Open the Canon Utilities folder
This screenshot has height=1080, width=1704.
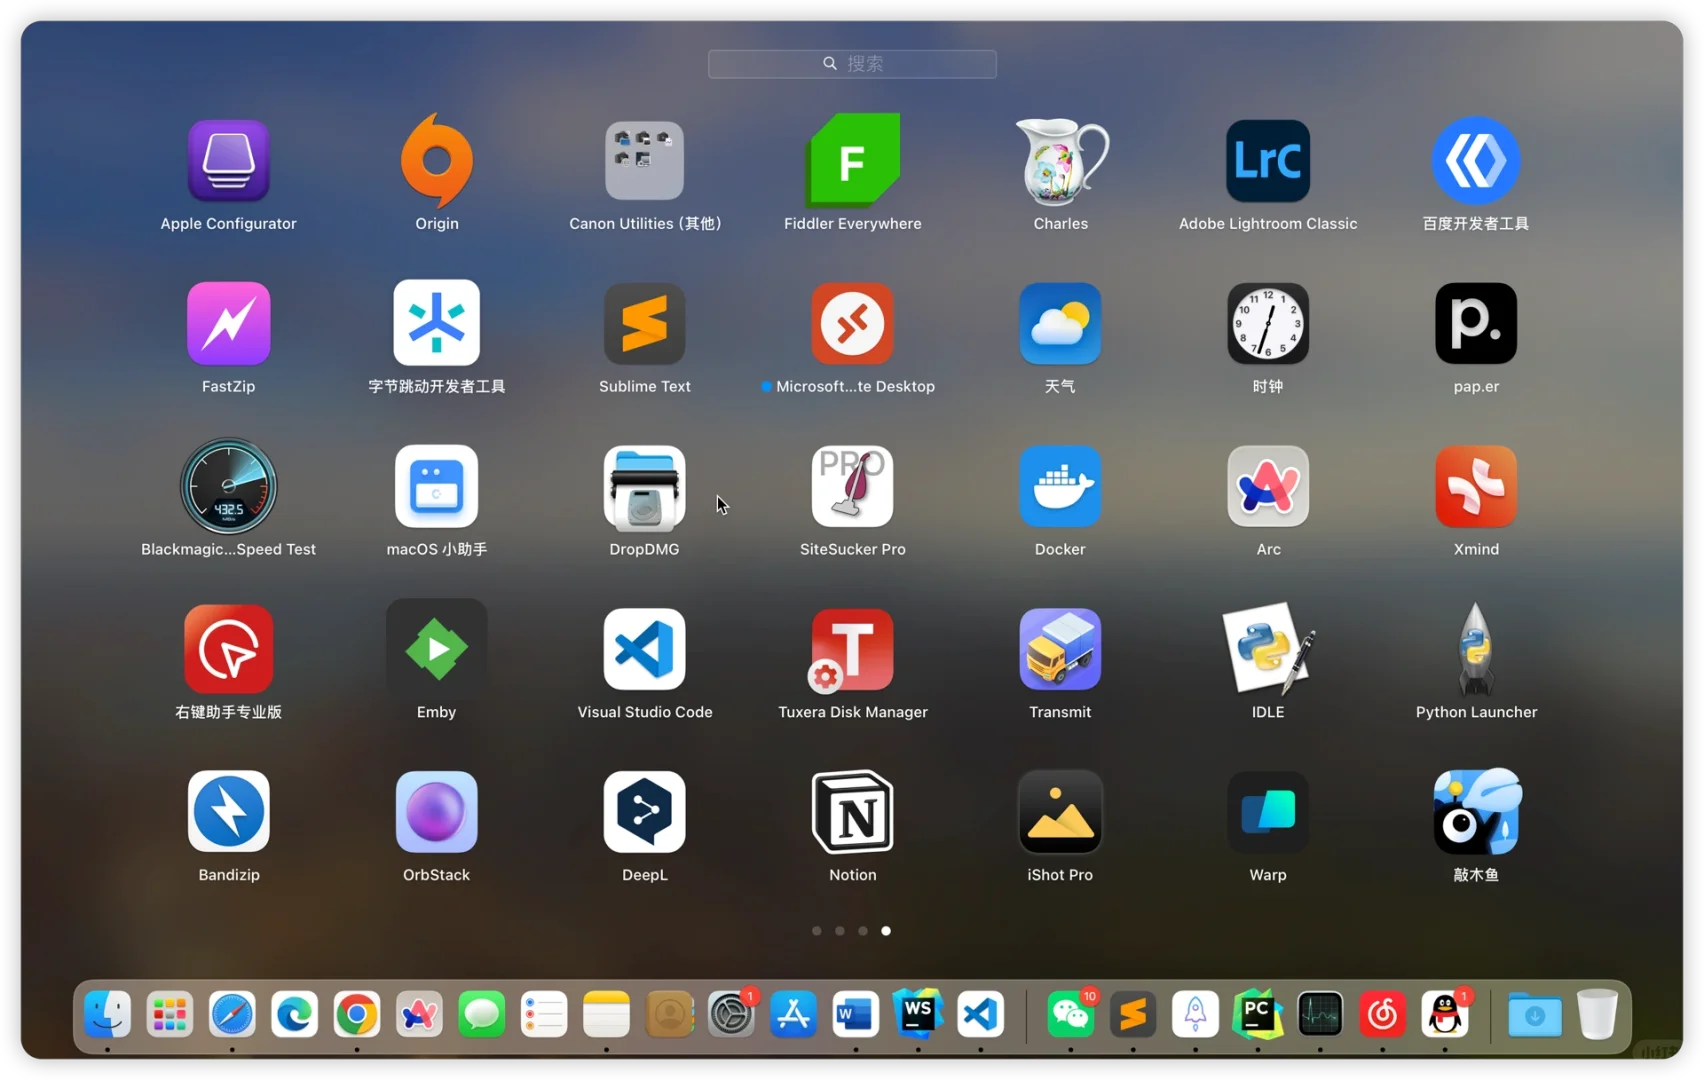[x=645, y=161]
